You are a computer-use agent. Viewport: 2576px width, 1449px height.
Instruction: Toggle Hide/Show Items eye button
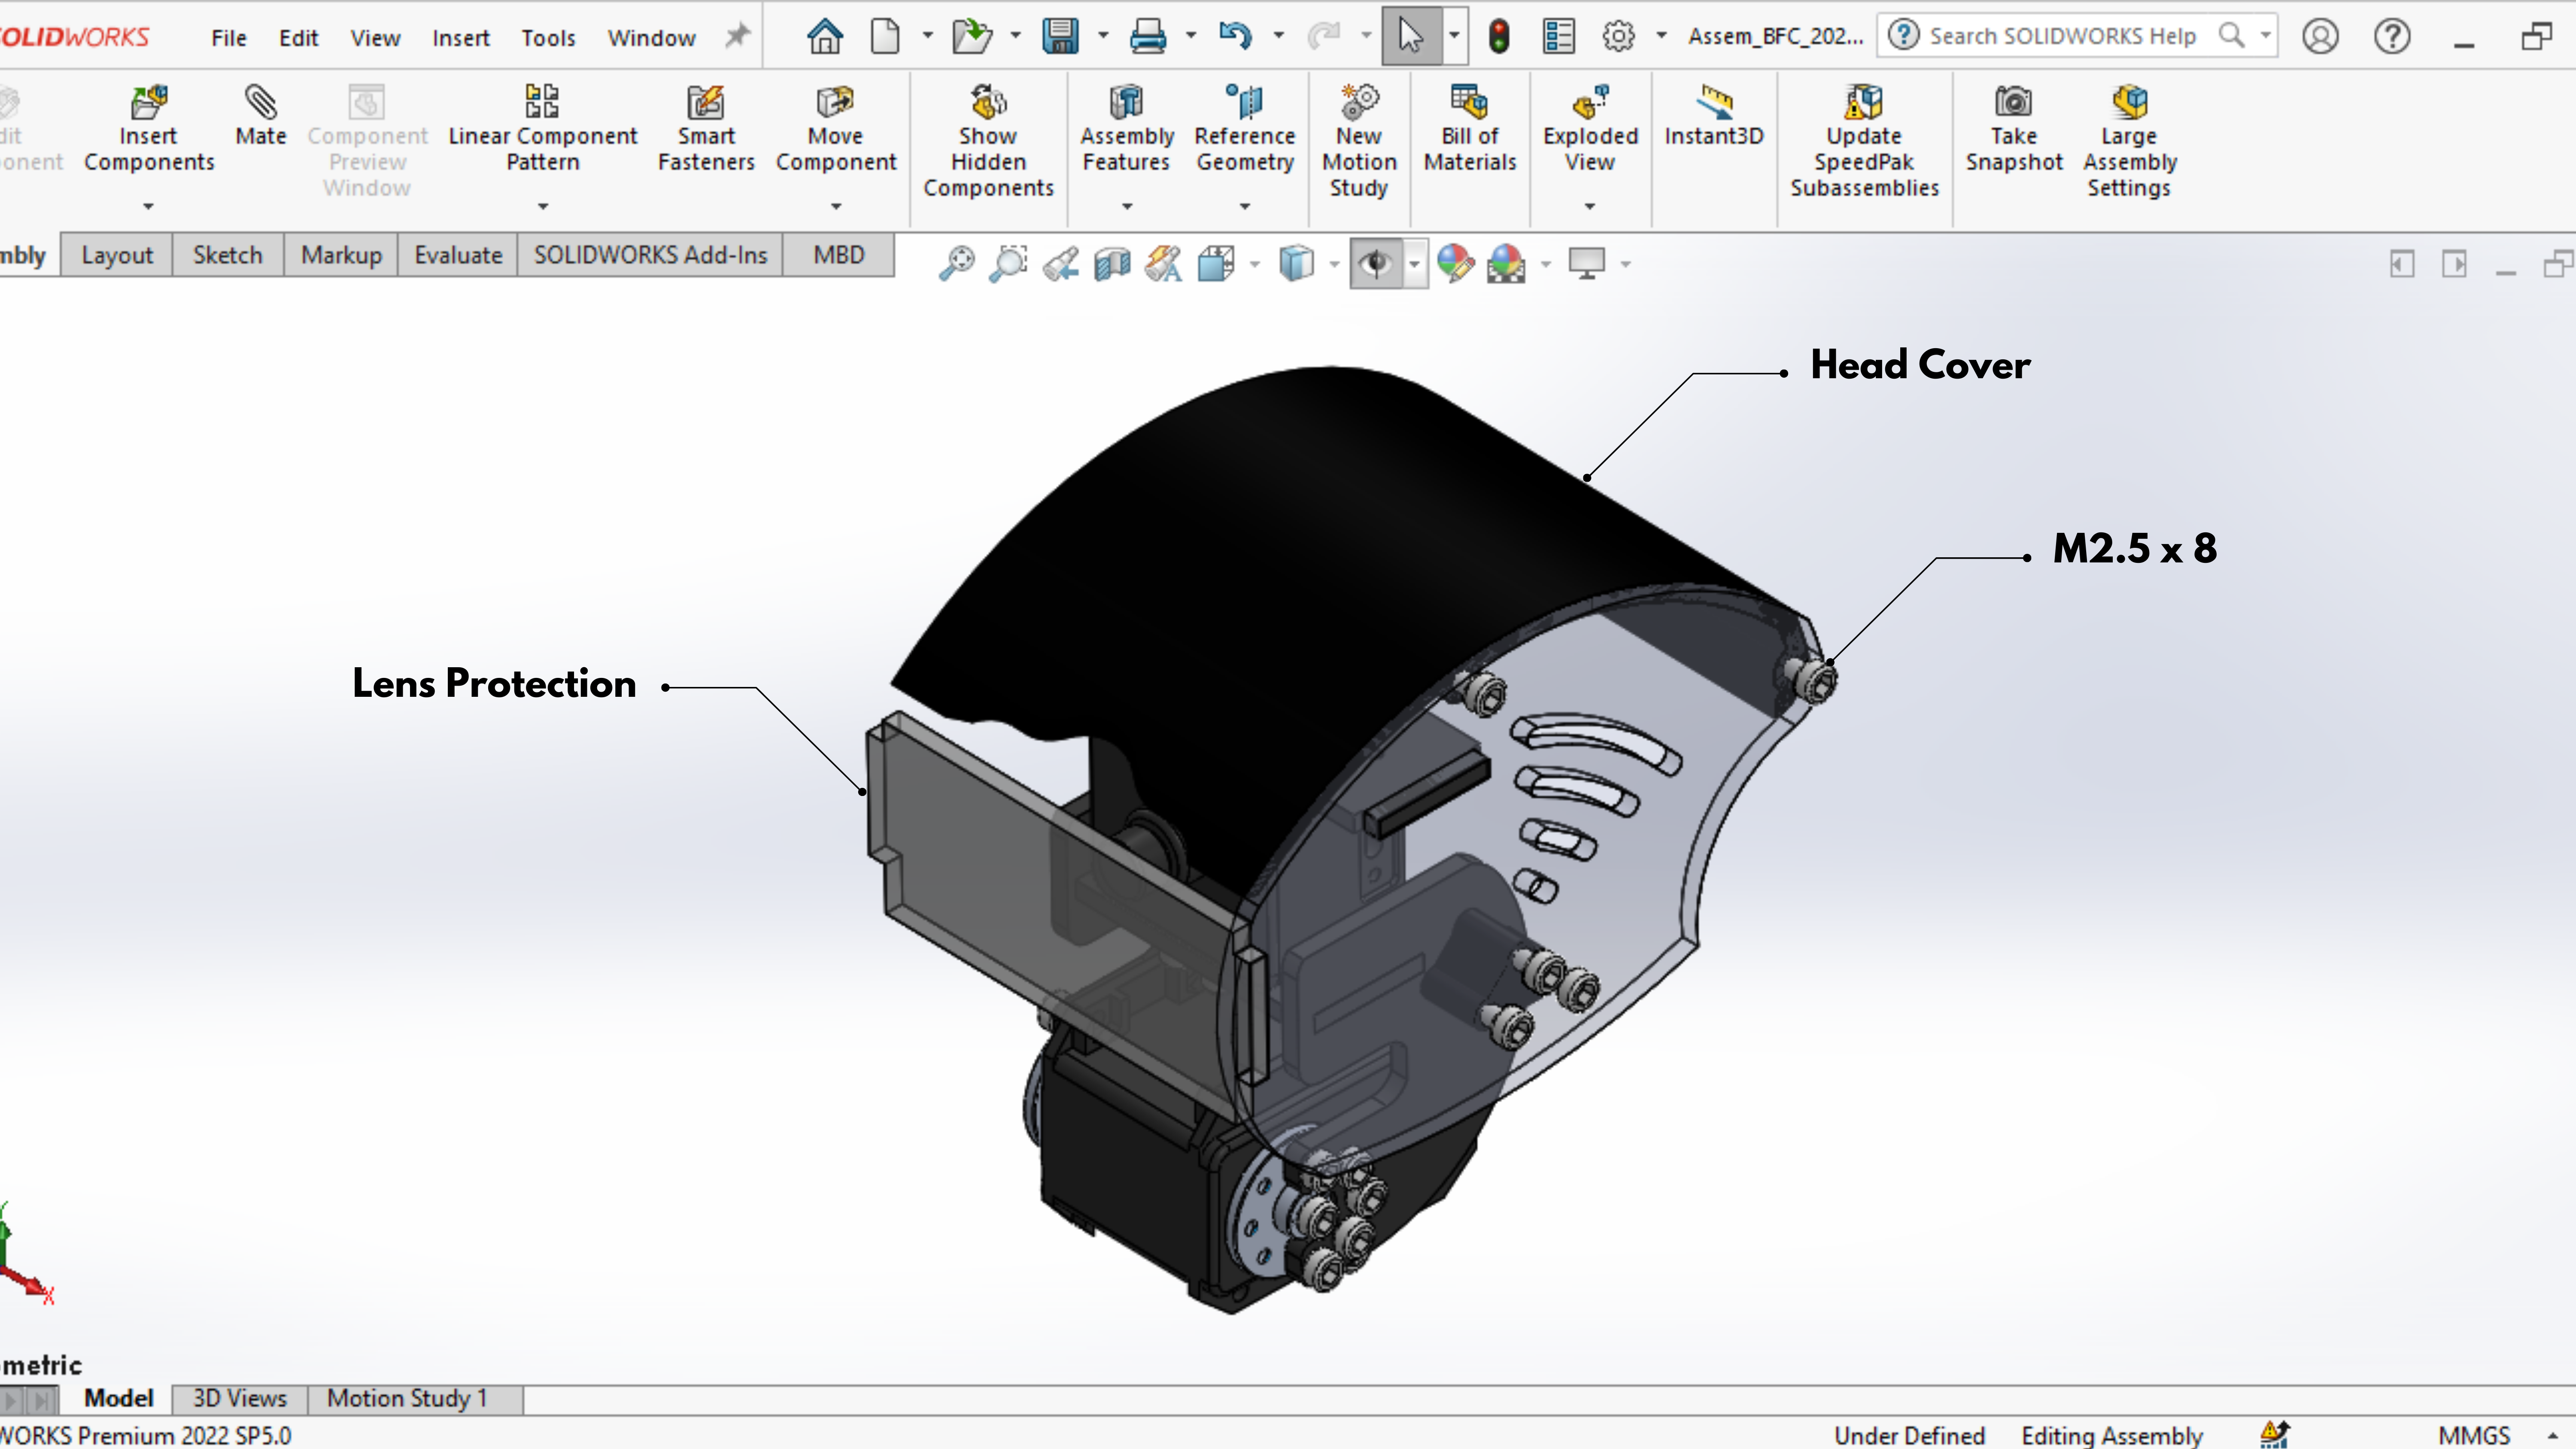click(1376, 264)
